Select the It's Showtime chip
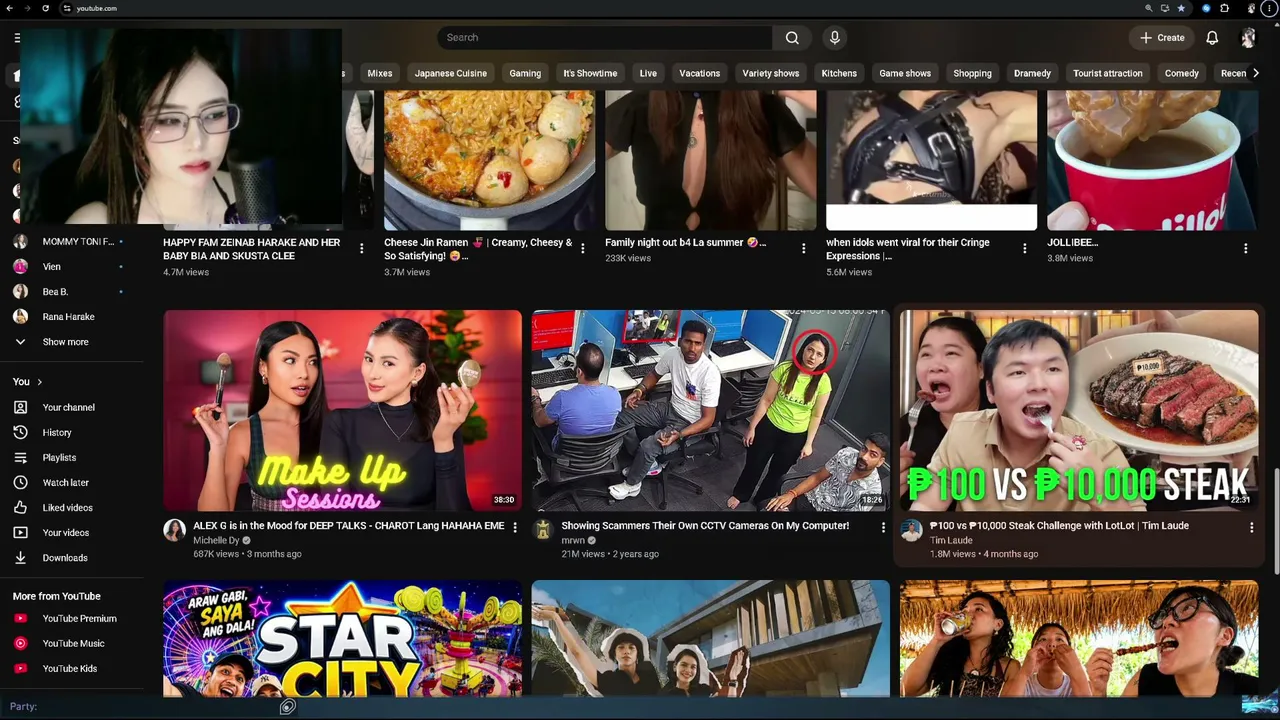1280x720 pixels. coord(590,73)
